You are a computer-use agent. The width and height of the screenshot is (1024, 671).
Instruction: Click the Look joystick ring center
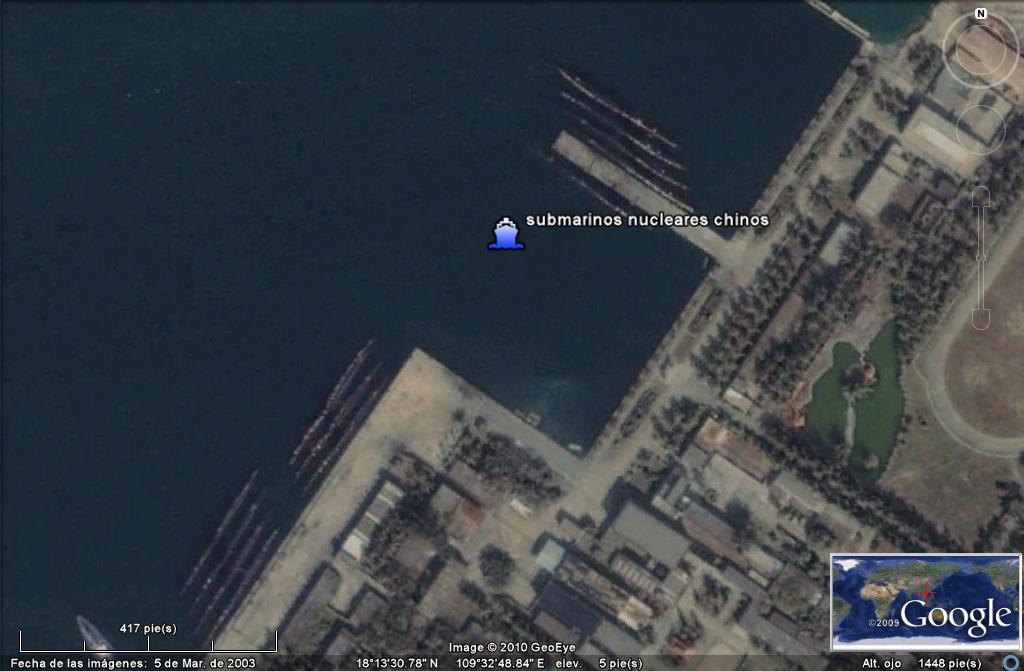pos(980,50)
